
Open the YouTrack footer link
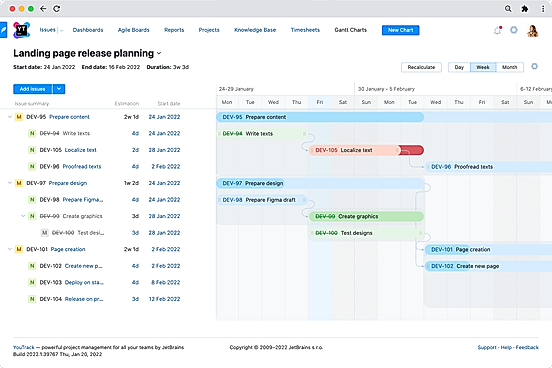point(24,347)
